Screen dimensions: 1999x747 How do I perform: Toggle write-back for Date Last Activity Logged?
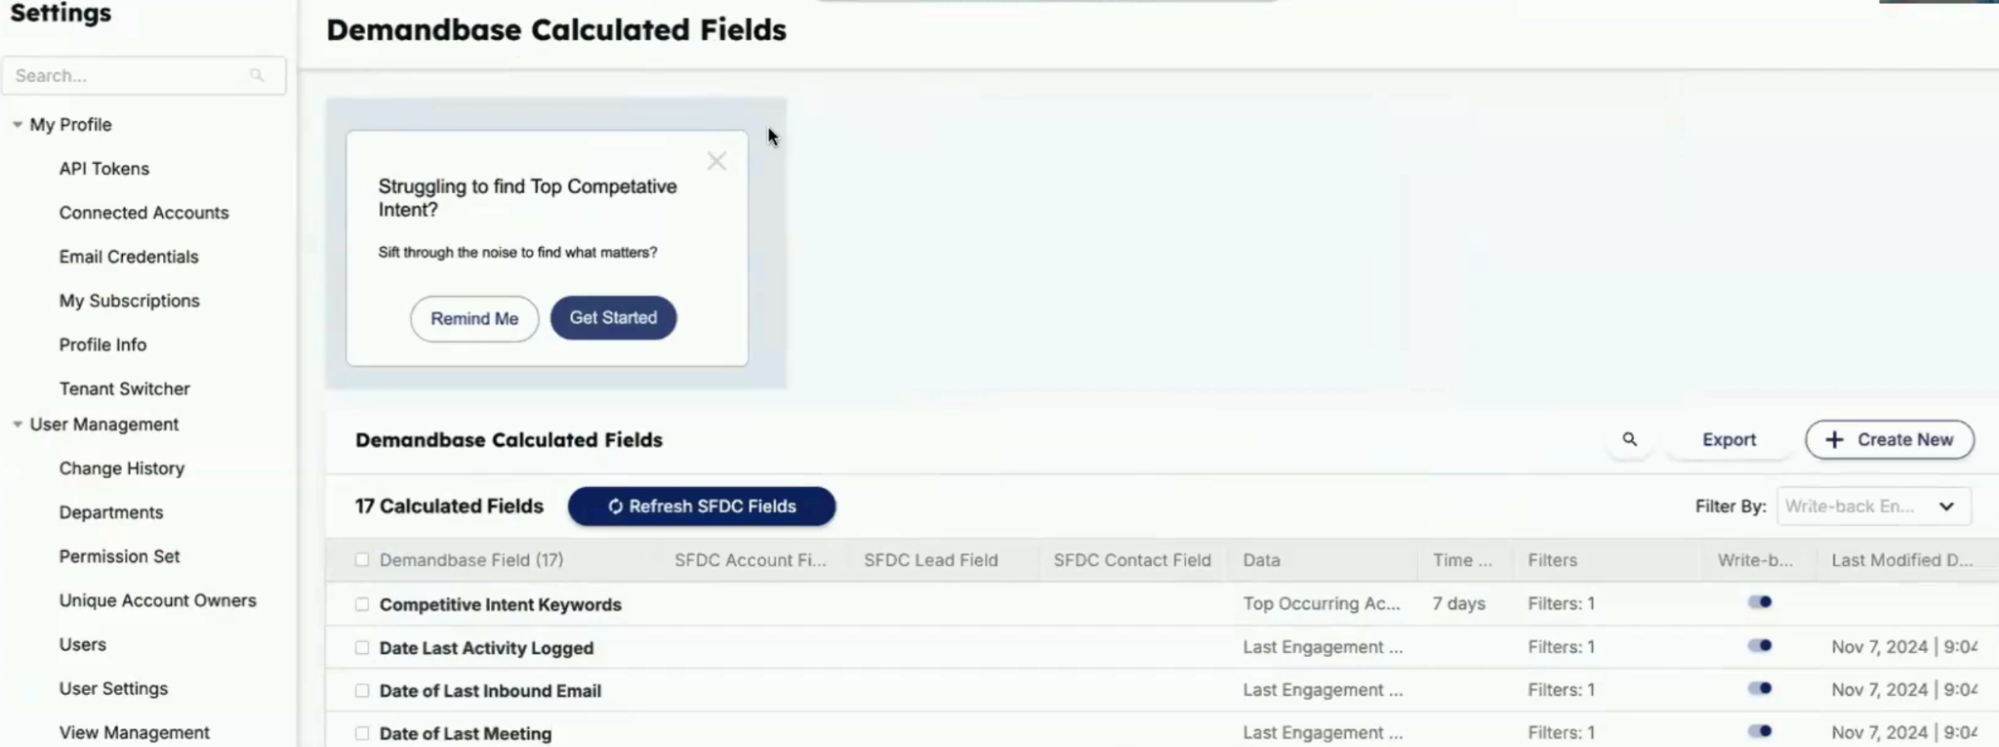coord(1760,645)
